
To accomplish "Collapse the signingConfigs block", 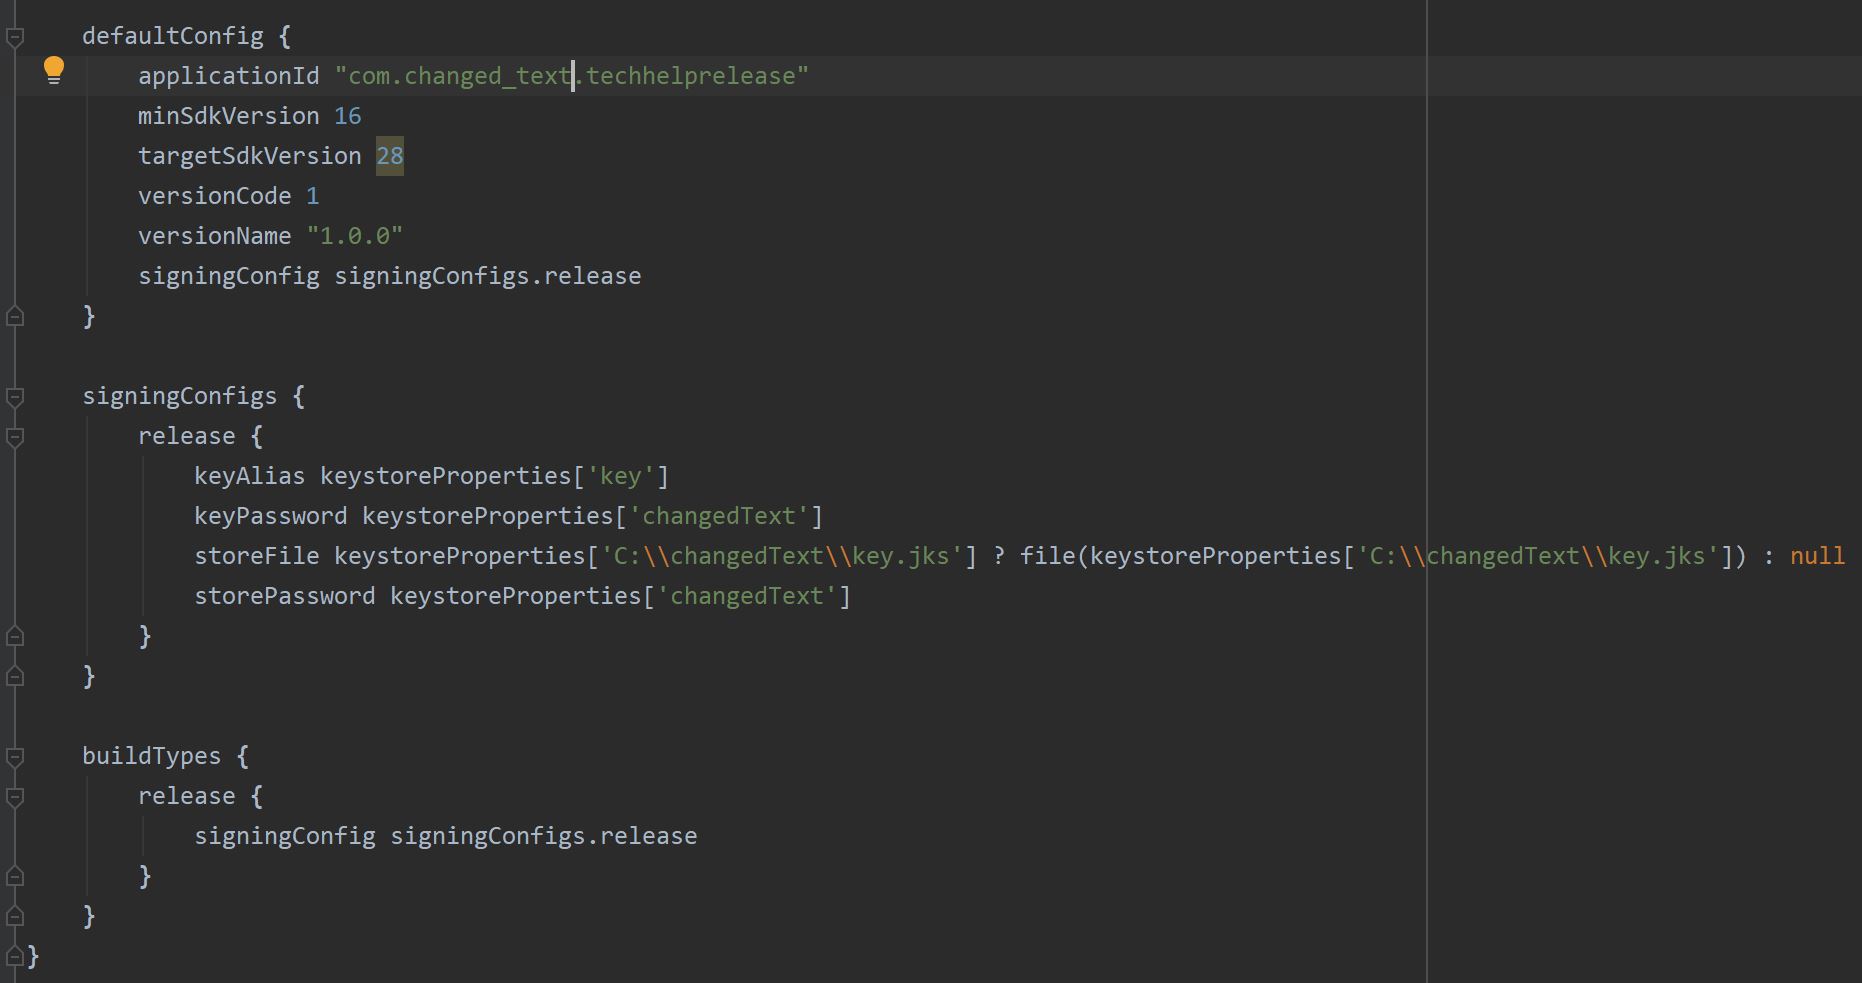I will point(14,397).
